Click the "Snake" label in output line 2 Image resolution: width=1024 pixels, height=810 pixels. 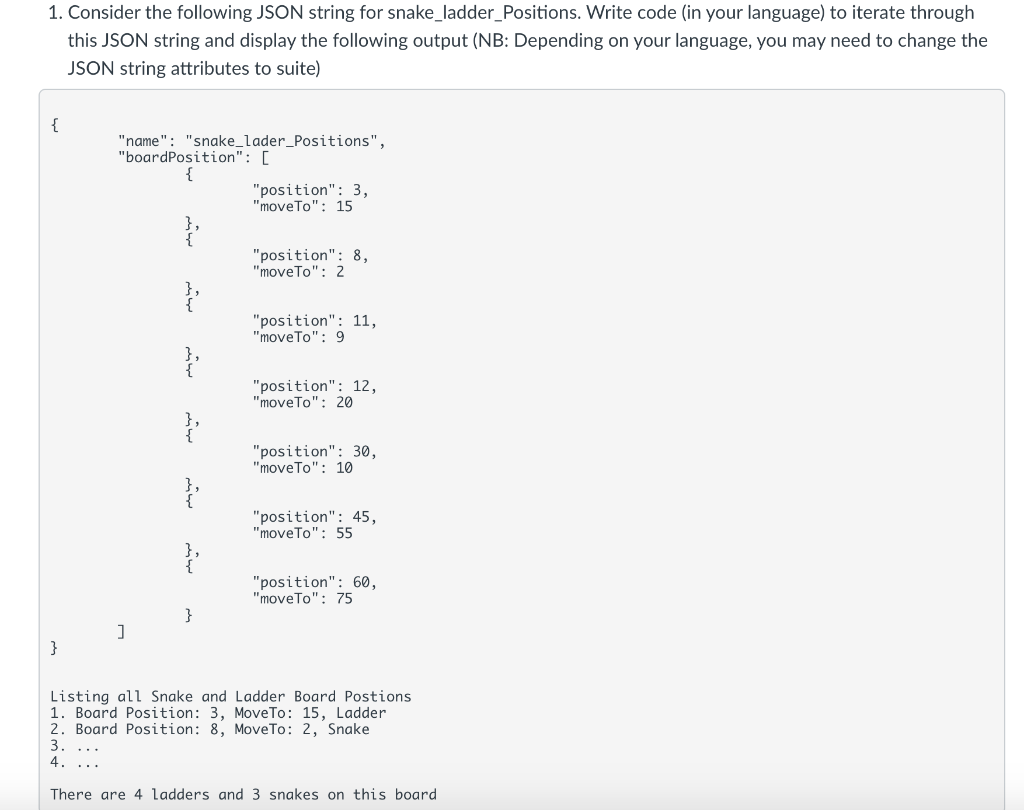[350, 729]
